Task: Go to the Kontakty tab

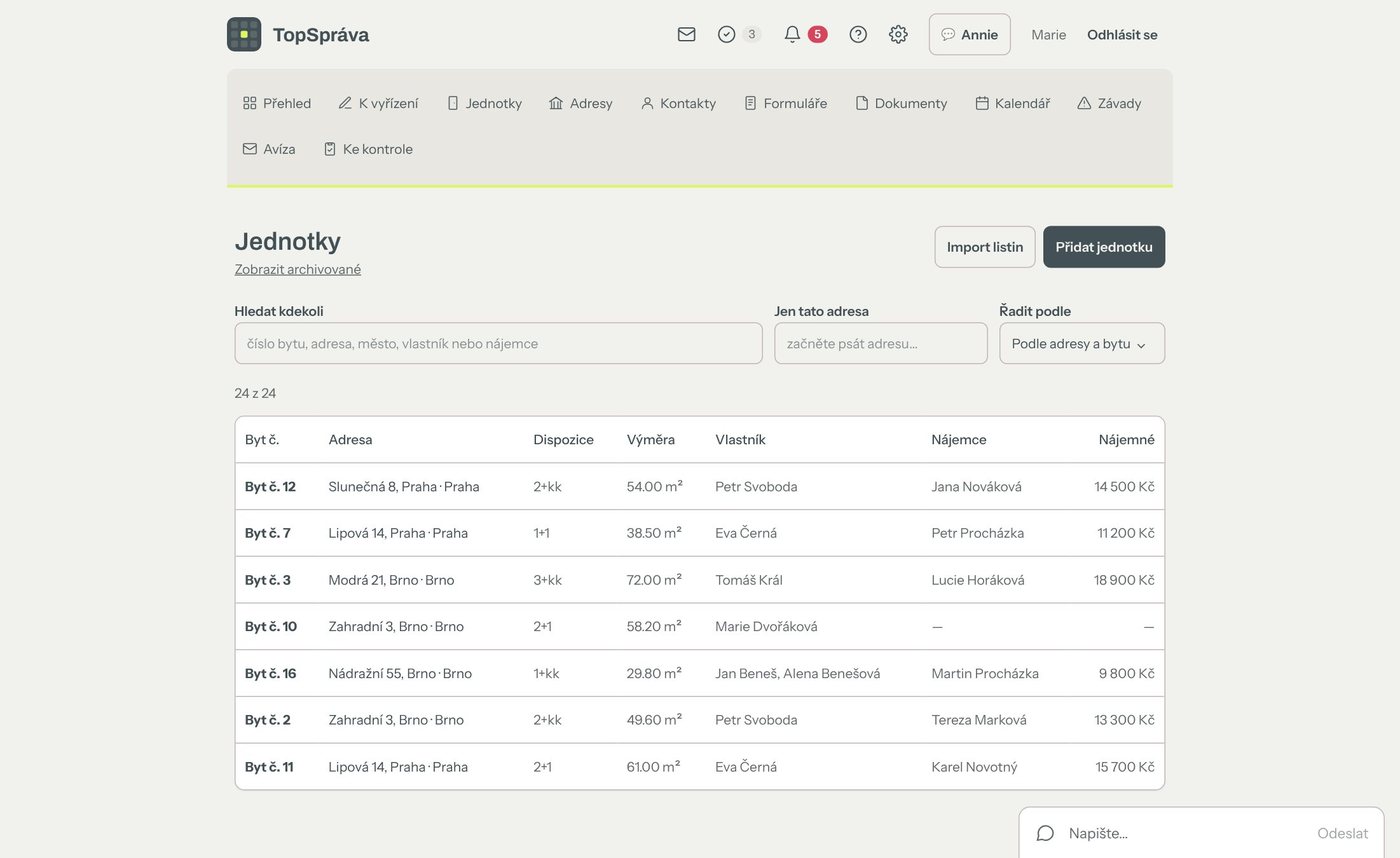Action: click(678, 103)
